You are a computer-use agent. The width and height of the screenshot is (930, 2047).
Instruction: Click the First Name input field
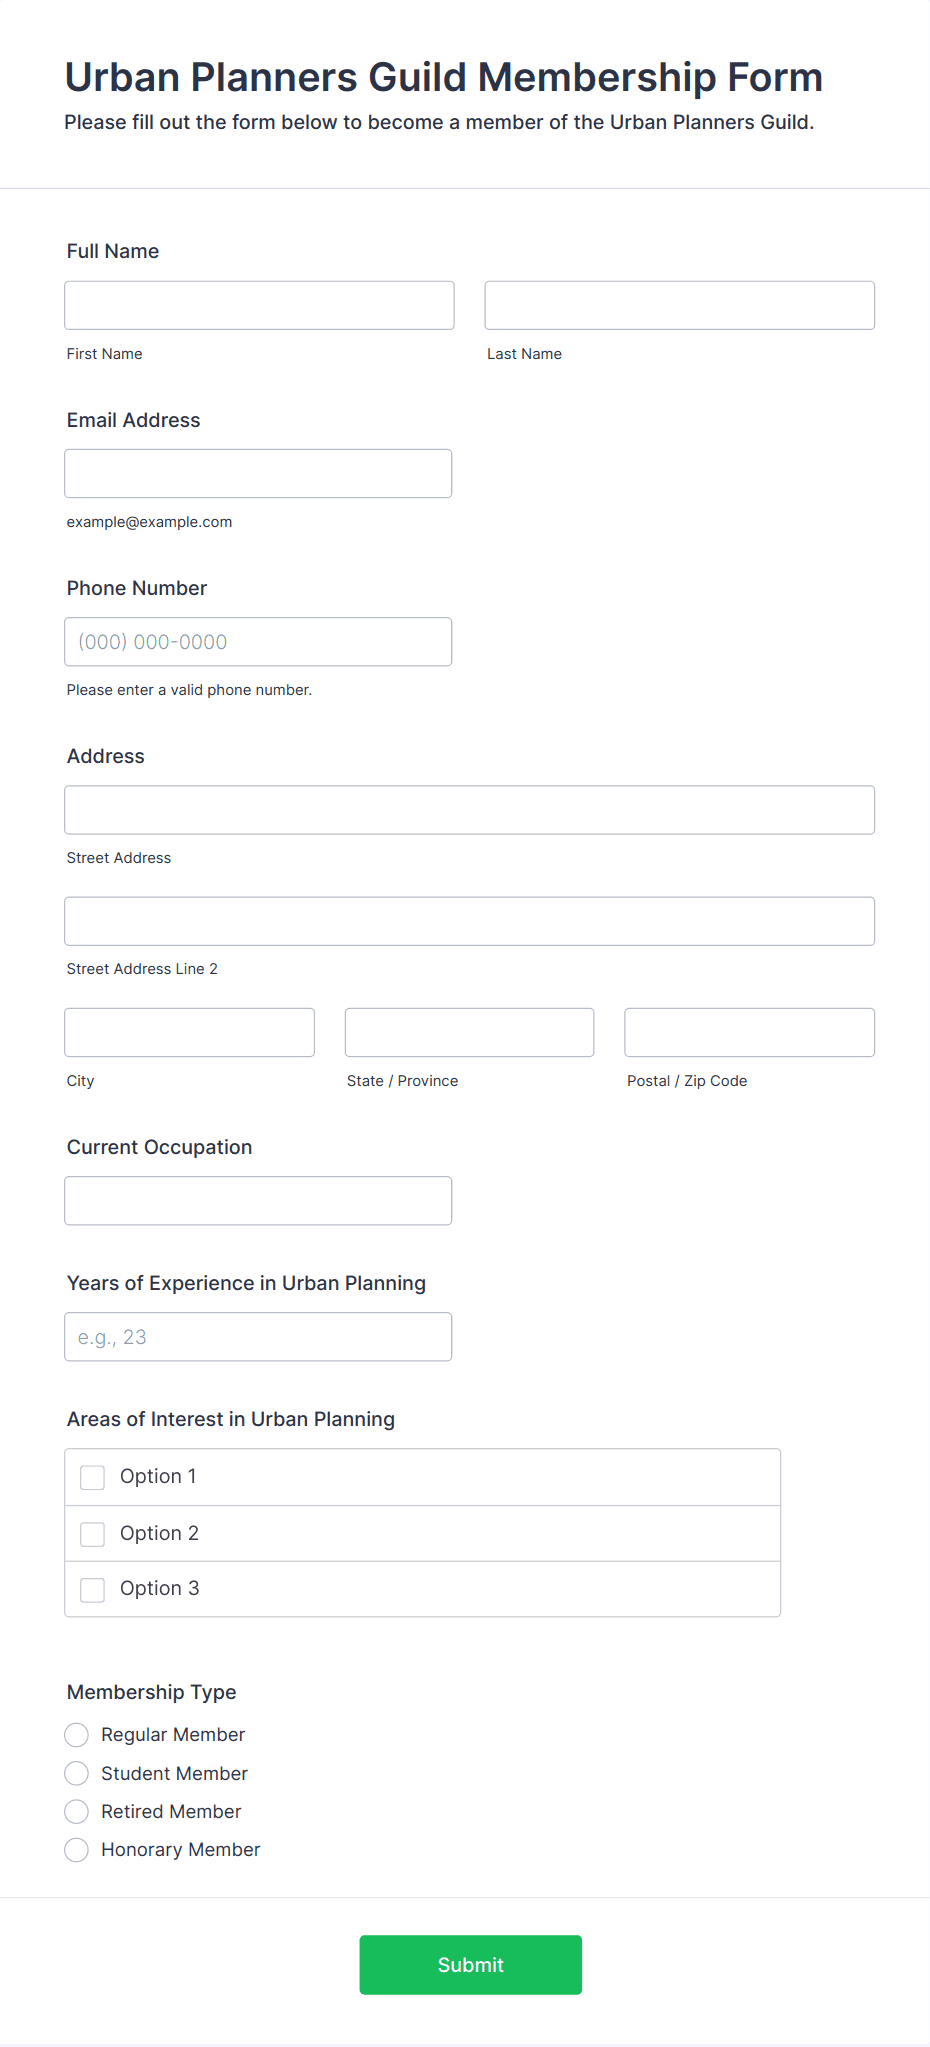pos(258,305)
